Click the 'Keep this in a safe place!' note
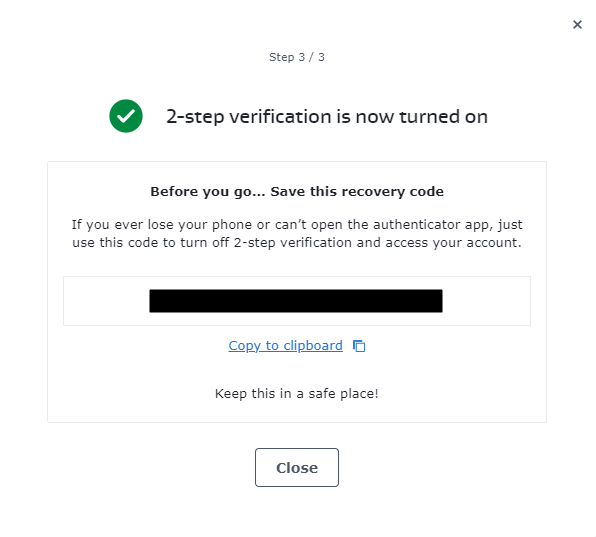This screenshot has width=596, height=537. pyautogui.click(x=297, y=394)
